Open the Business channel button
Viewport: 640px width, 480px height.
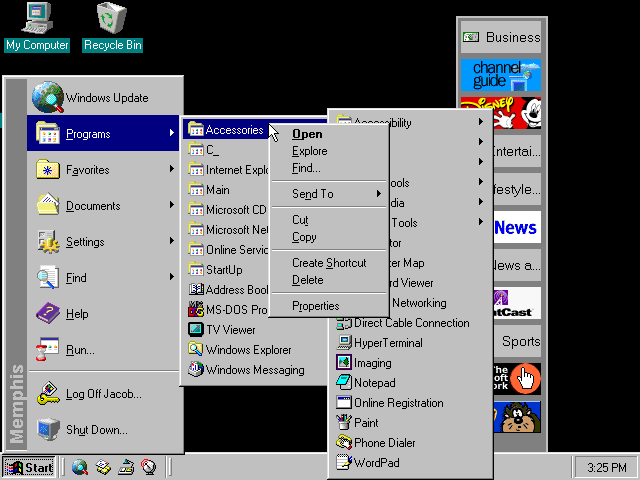501,37
